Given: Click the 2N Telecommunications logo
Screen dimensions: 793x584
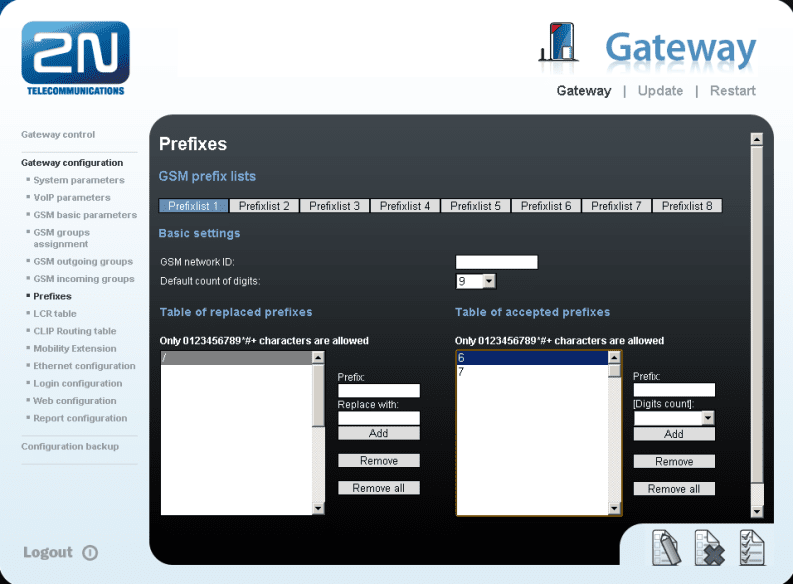Looking at the screenshot, I should [x=75, y=58].
